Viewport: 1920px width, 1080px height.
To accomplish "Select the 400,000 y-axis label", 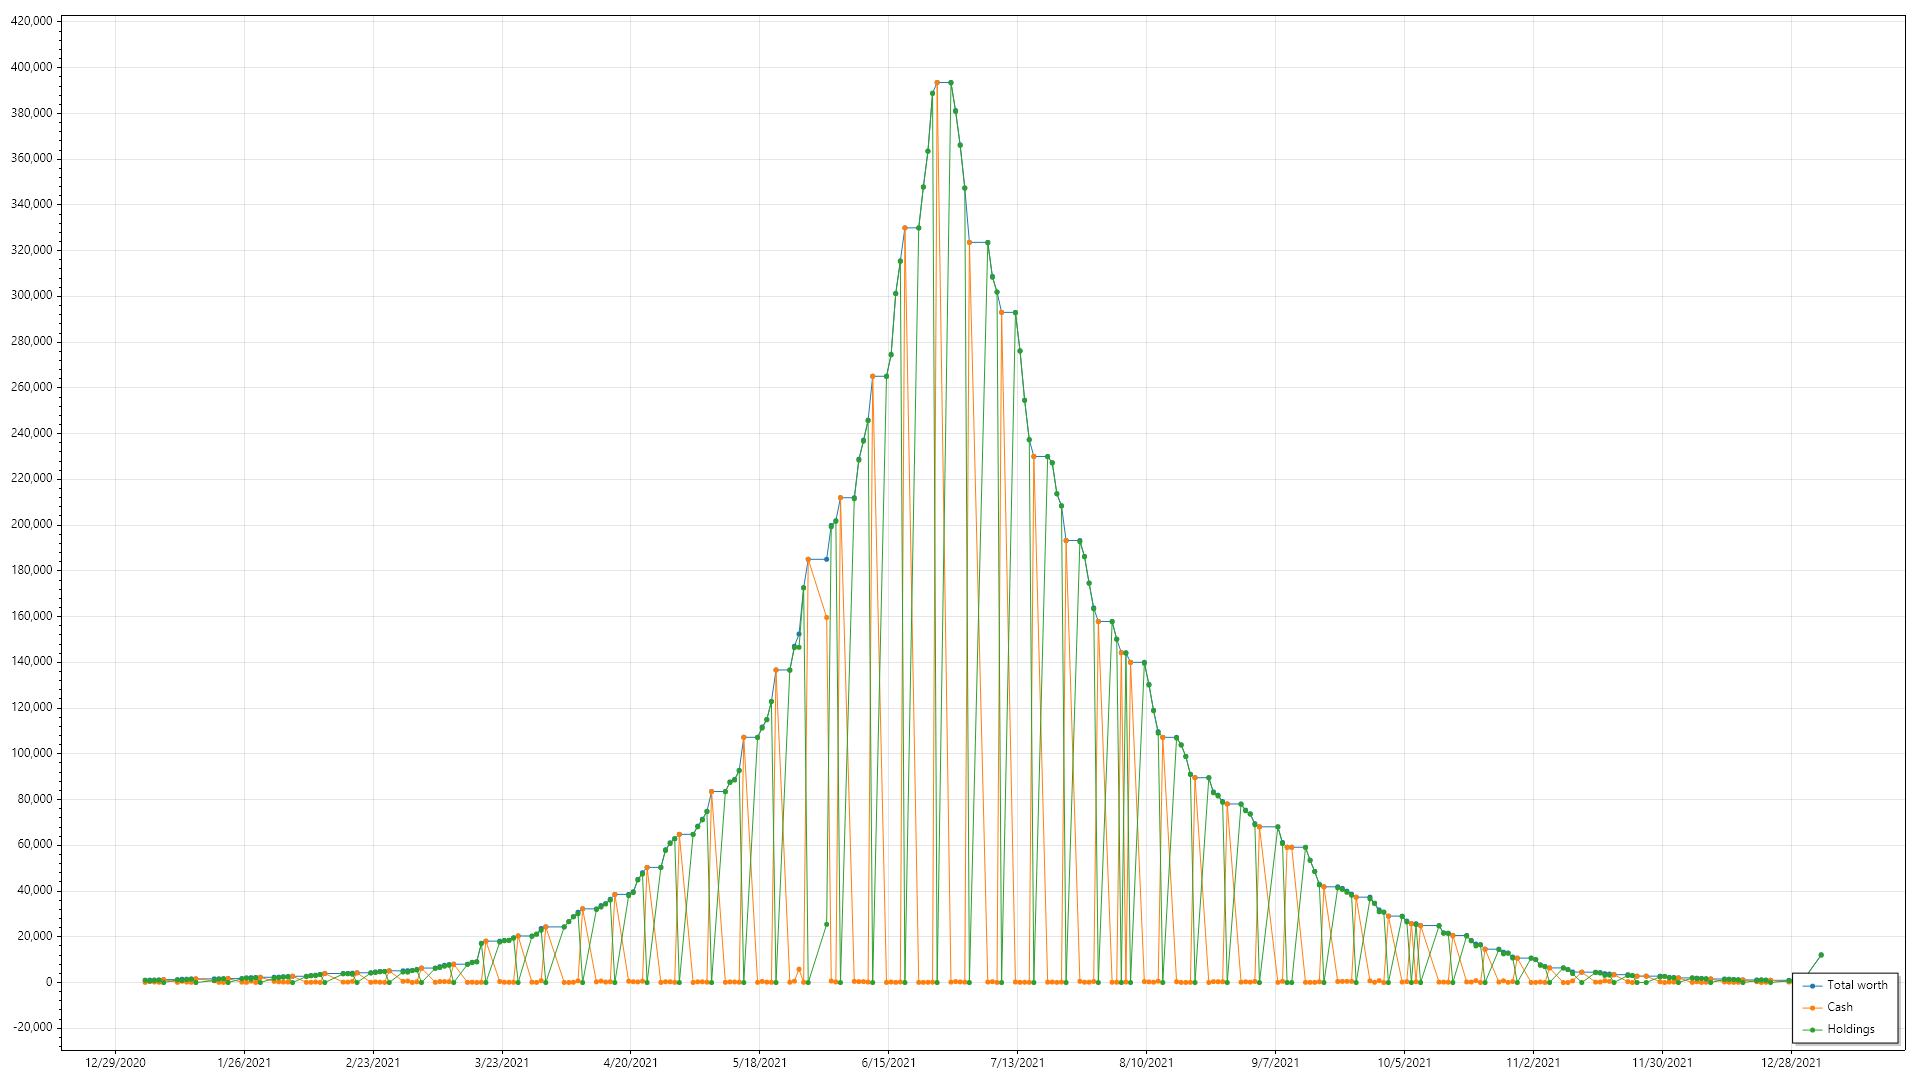I will pos(31,67).
